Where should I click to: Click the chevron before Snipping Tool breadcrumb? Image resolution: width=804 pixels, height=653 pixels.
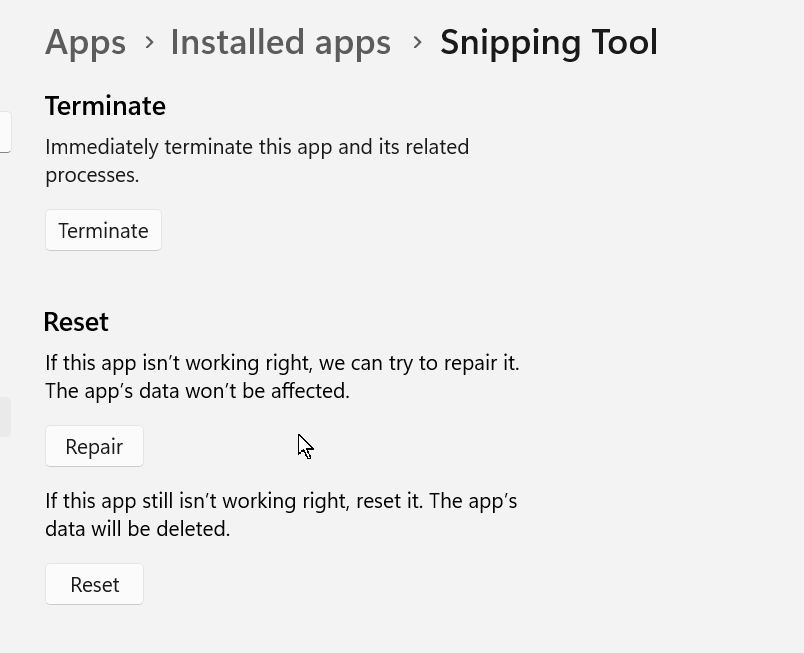point(417,42)
